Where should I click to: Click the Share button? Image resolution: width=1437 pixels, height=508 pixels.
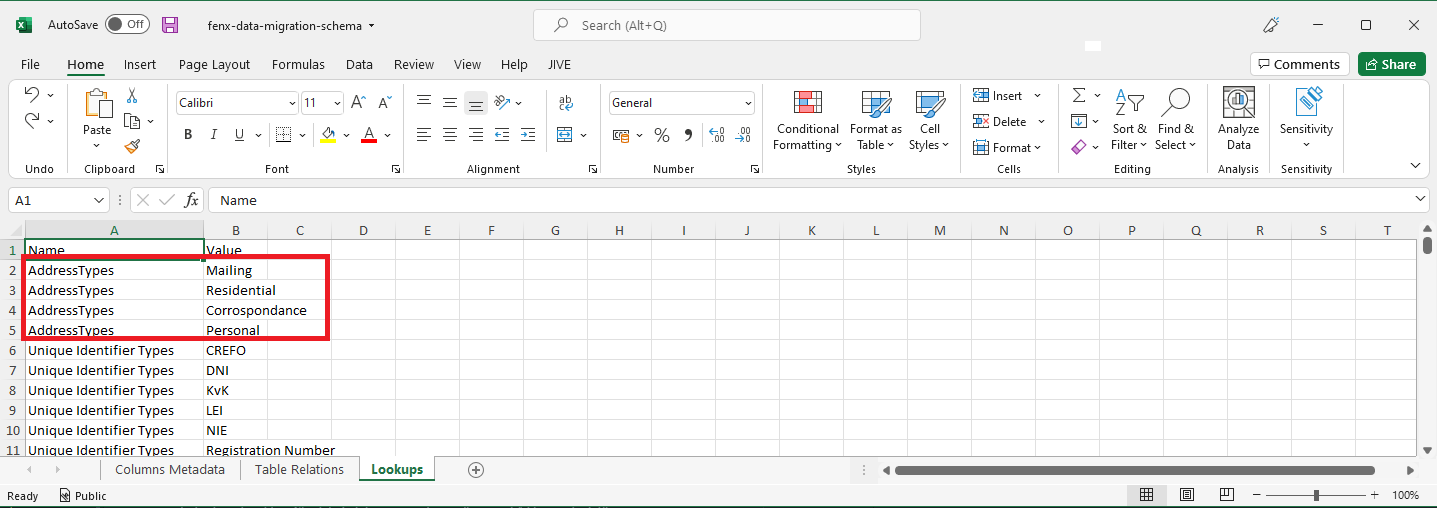pyautogui.click(x=1390, y=64)
